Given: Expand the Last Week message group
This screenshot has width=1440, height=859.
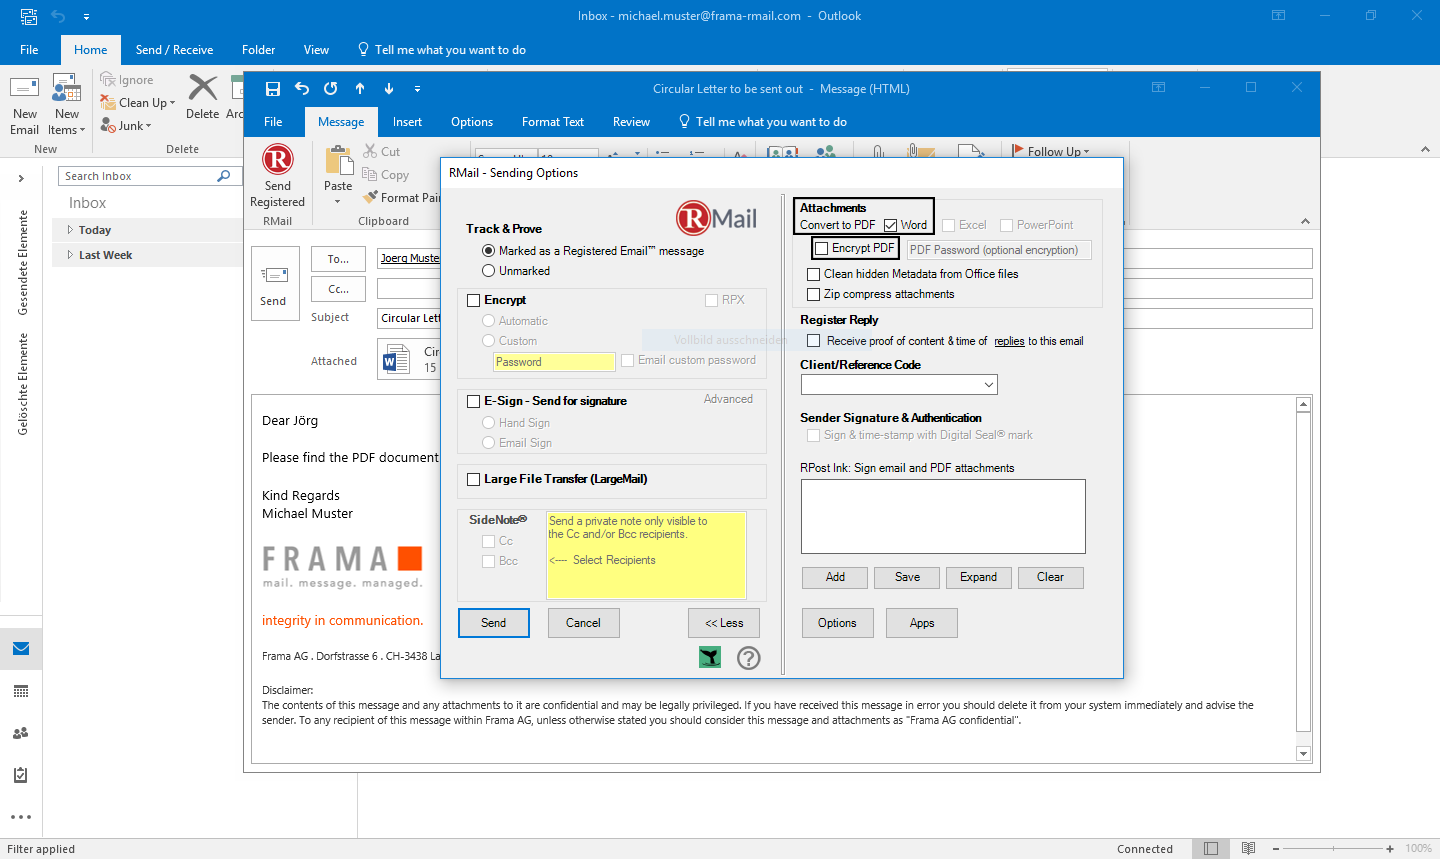Looking at the screenshot, I should pos(70,255).
